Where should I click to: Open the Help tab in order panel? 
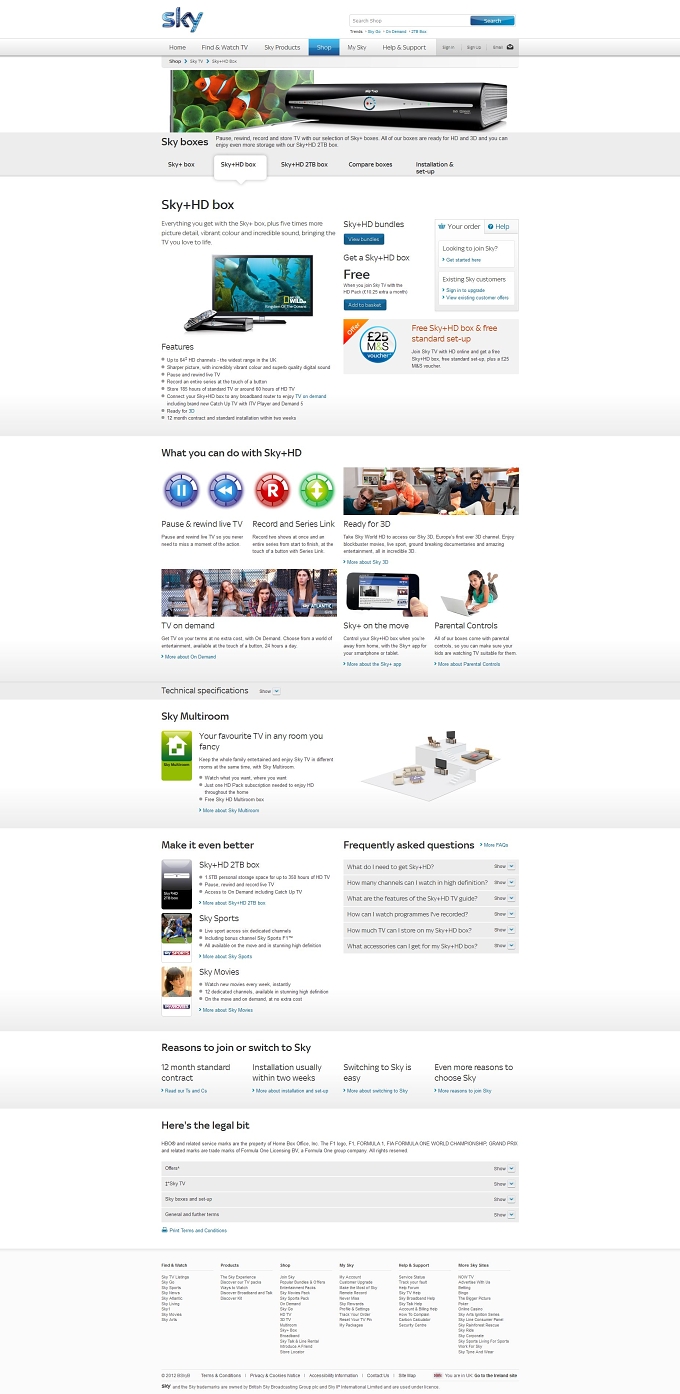click(x=502, y=226)
